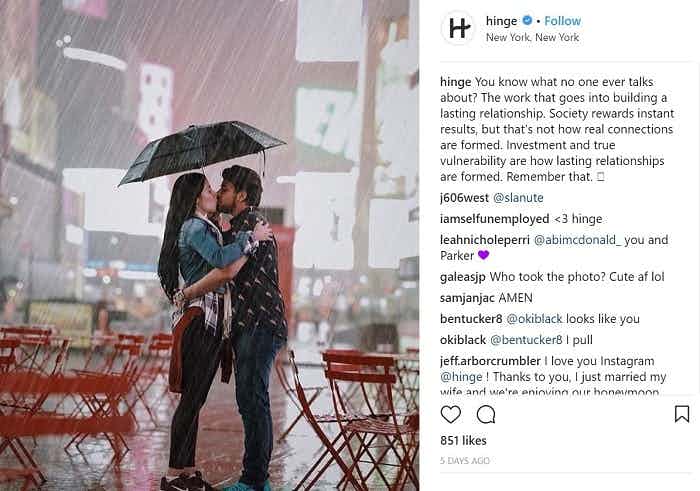This screenshot has width=700, height=491.
Task: Like the post with the heart icon
Action: tap(450, 414)
